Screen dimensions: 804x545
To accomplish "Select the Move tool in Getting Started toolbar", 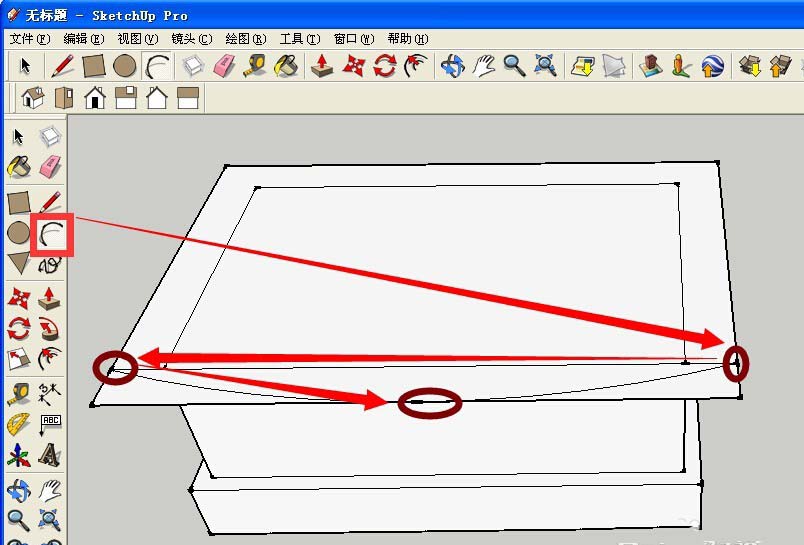I will [354, 66].
